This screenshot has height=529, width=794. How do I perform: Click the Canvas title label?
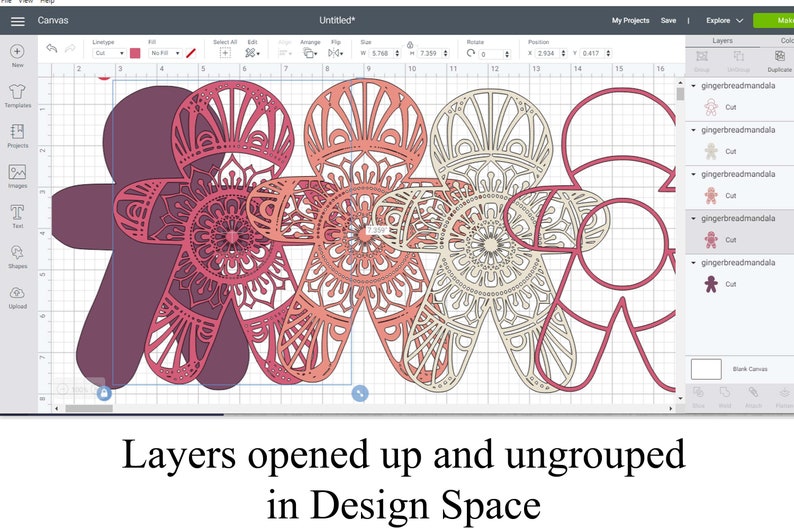pyautogui.click(x=53, y=21)
